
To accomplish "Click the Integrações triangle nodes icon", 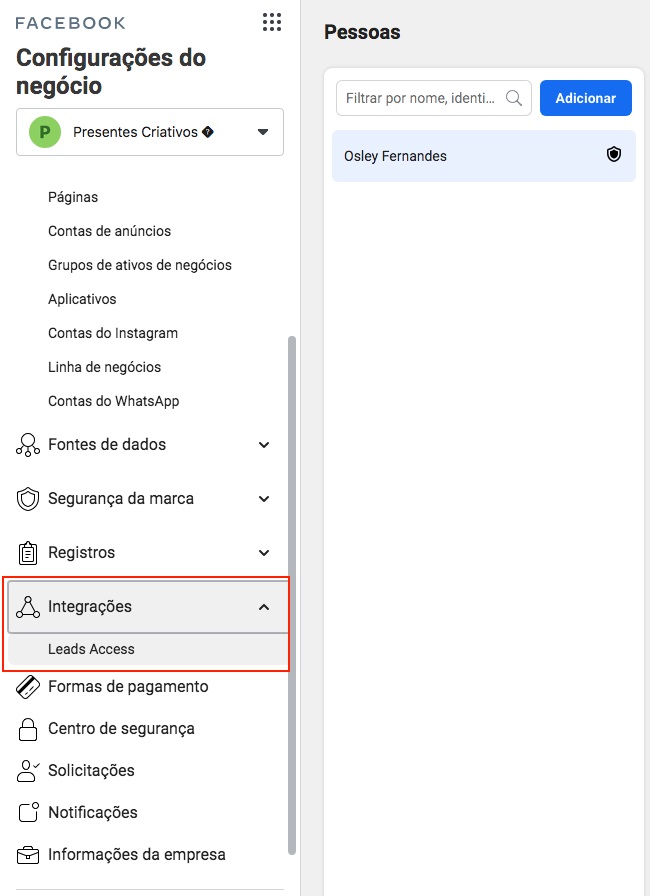I will (x=28, y=607).
